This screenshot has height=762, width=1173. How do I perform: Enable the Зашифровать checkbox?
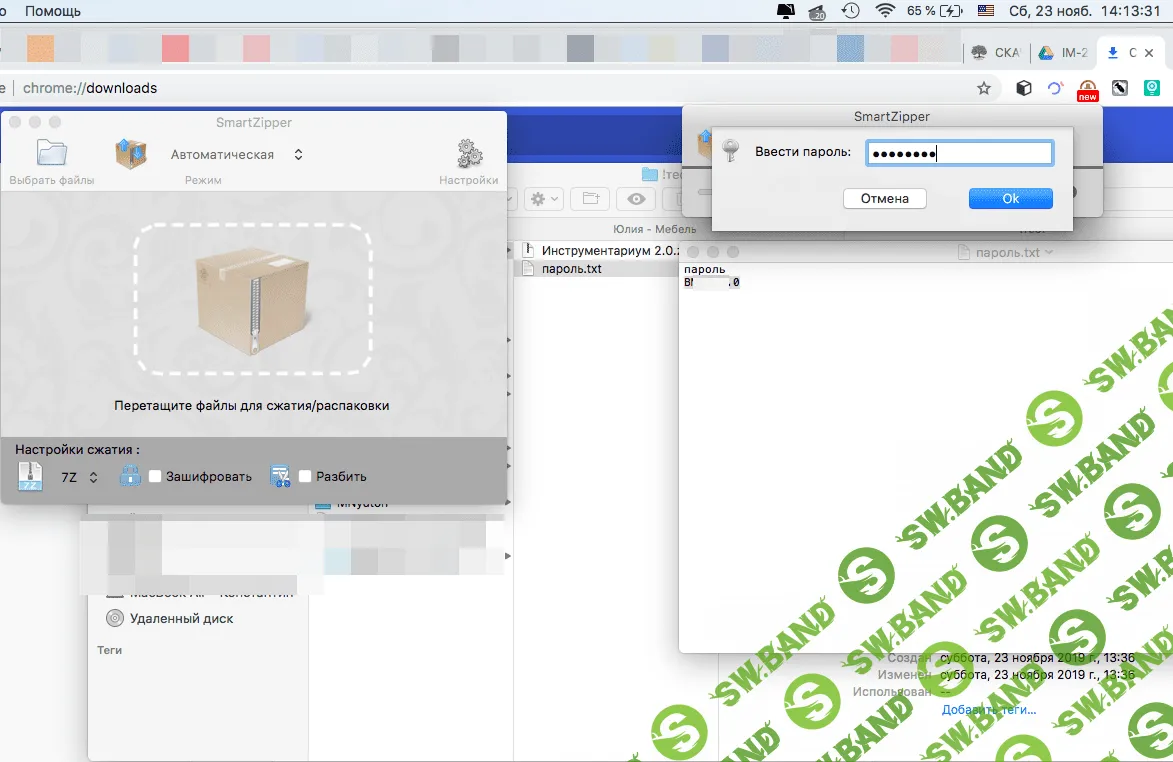coord(155,477)
